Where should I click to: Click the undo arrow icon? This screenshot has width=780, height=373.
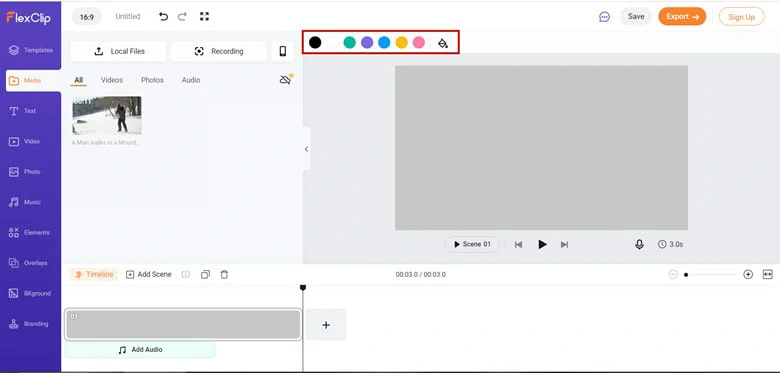[163, 16]
